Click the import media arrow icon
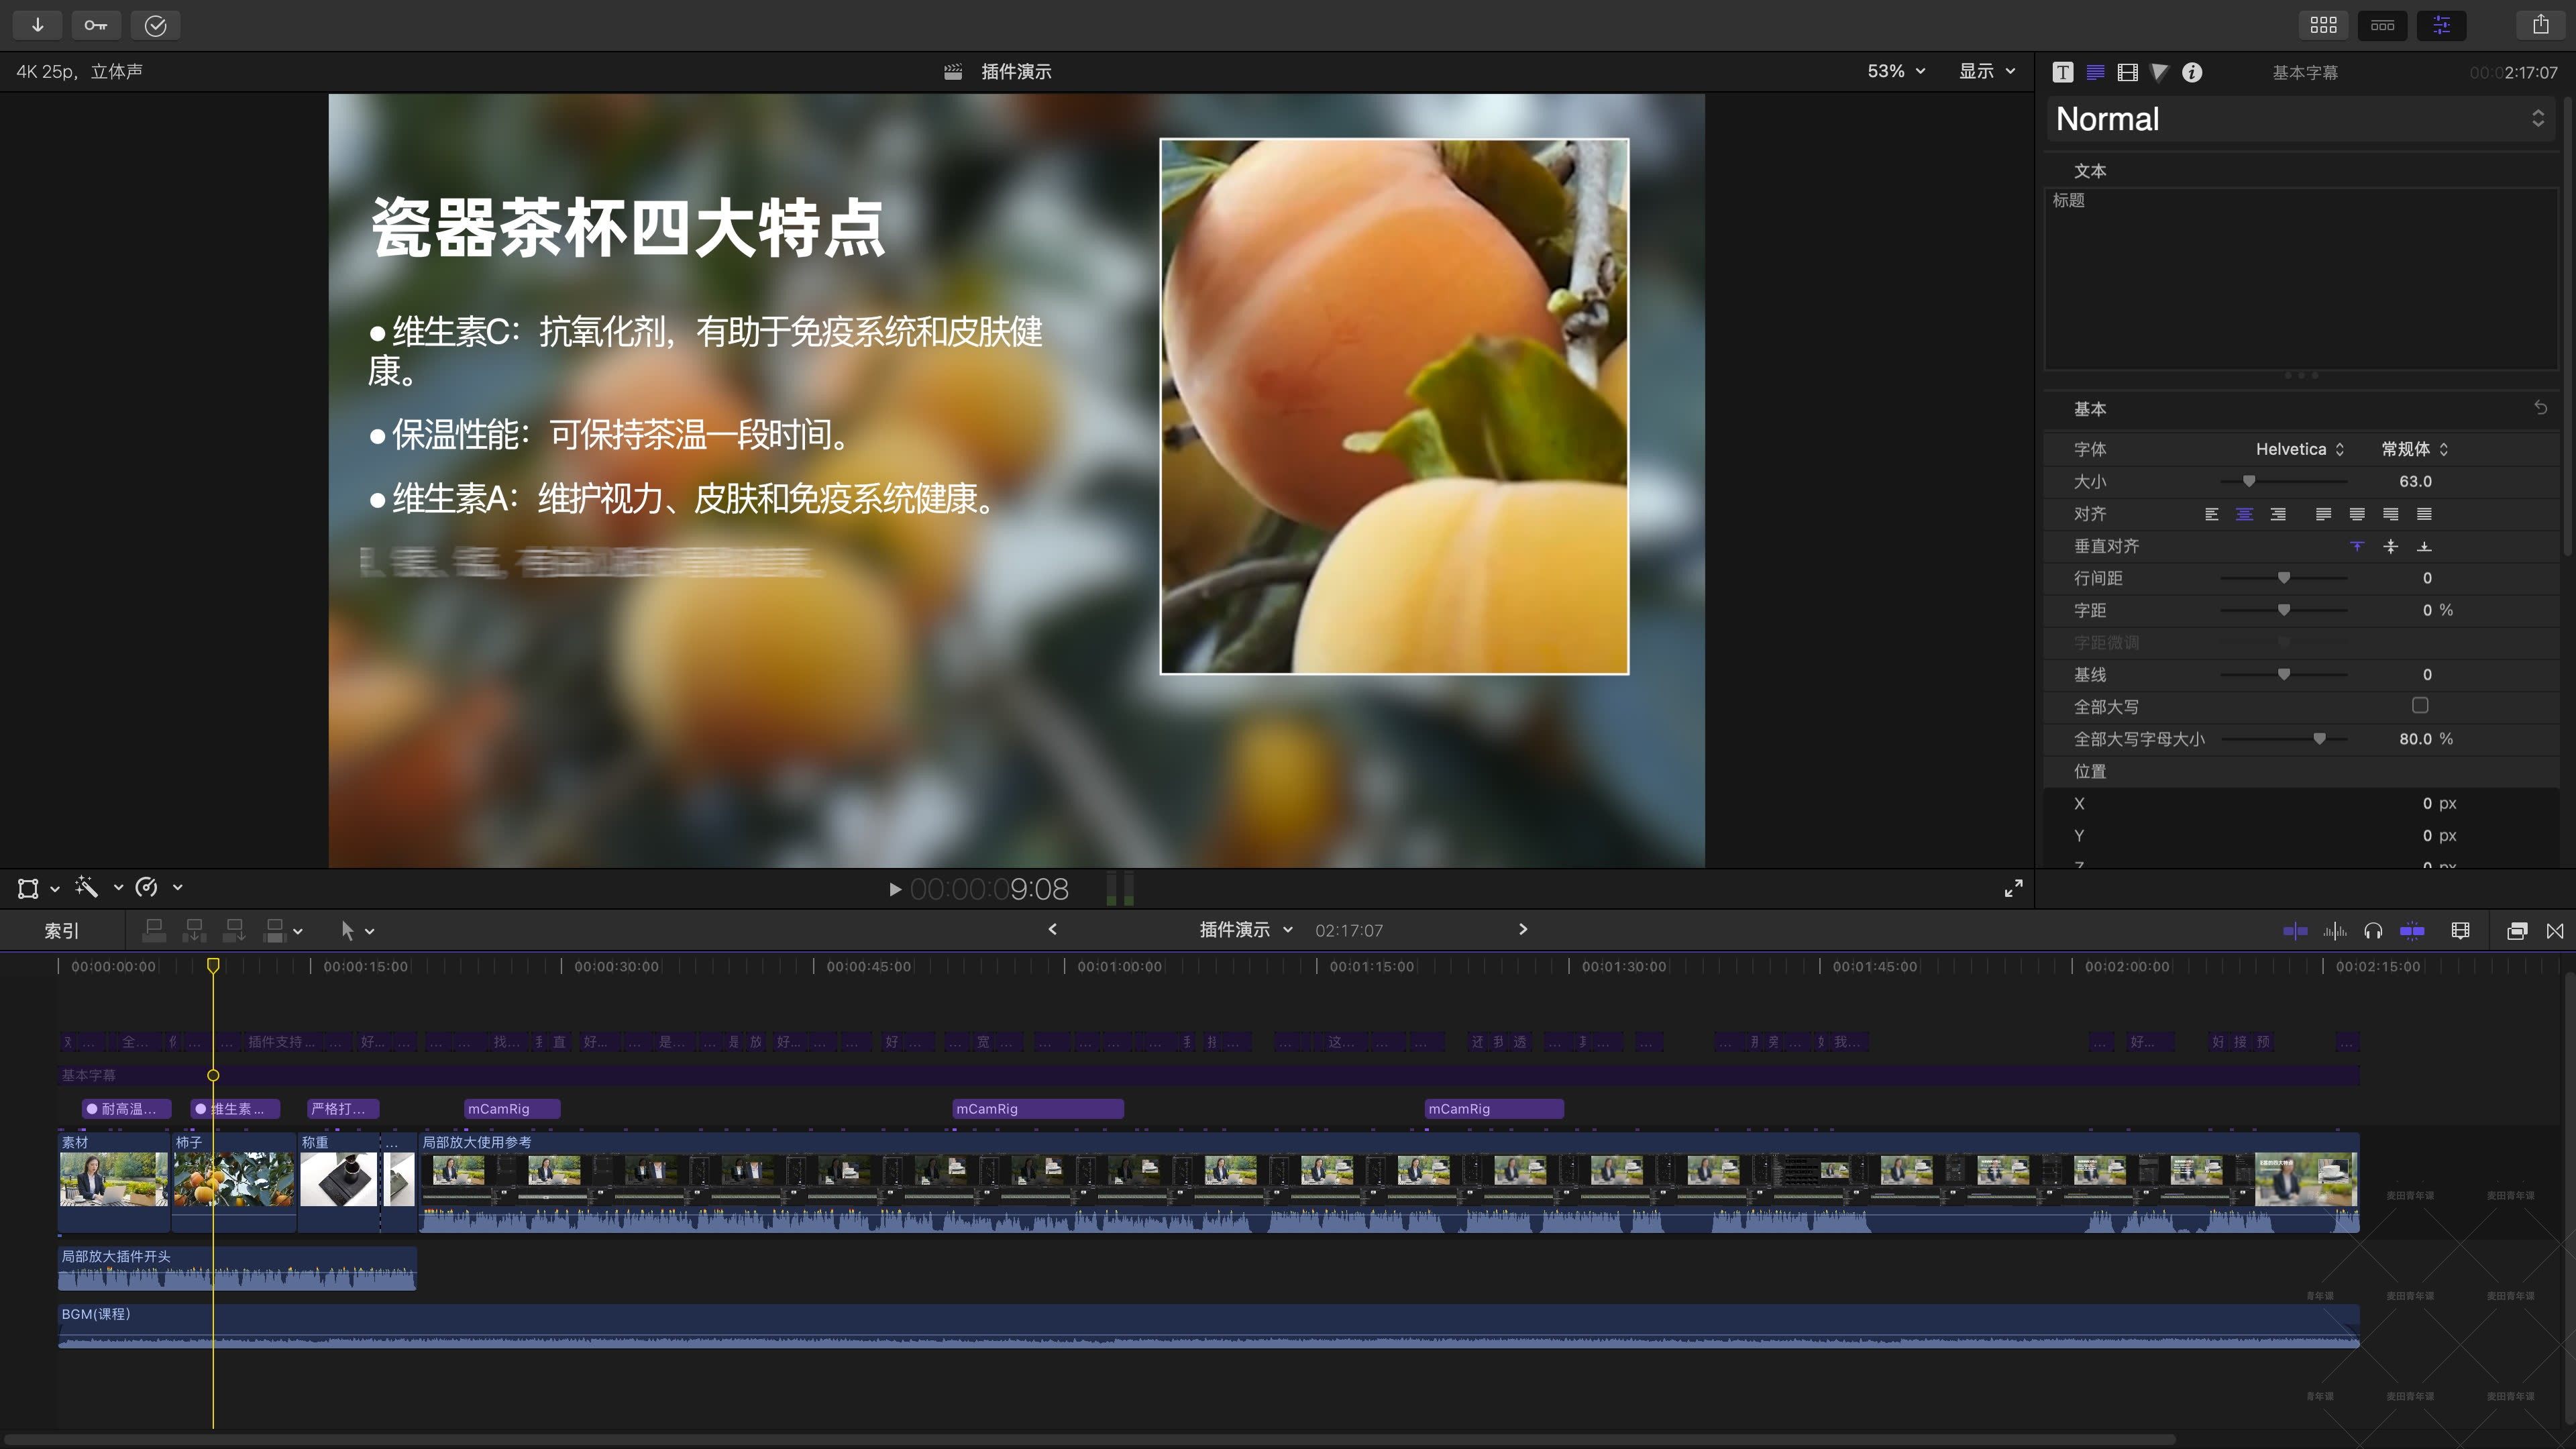The height and width of the screenshot is (1449, 2576). point(37,25)
